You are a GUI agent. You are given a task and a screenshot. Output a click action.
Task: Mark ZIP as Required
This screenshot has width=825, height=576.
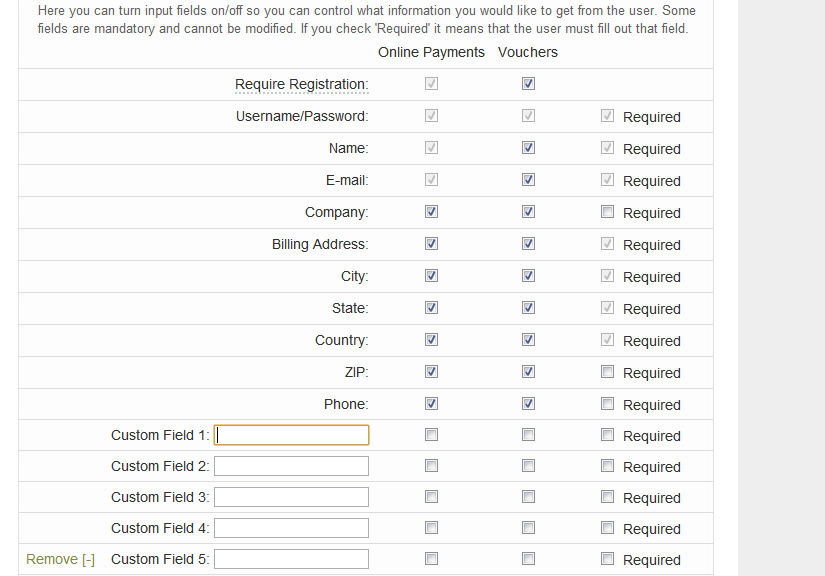607,372
